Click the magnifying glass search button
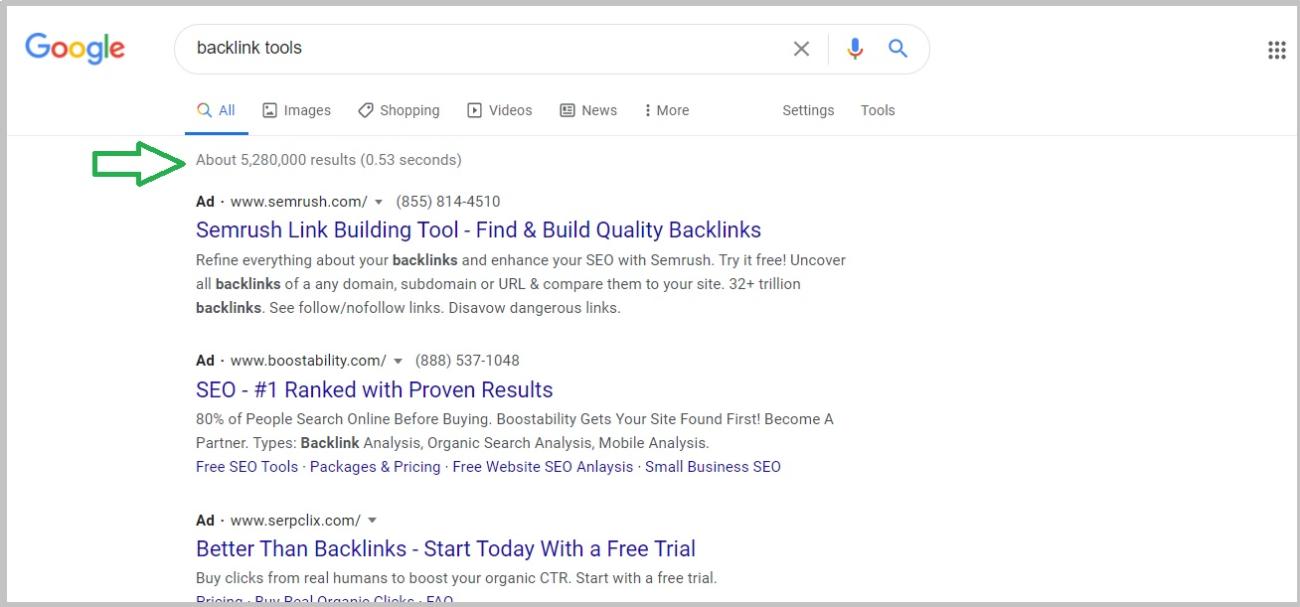1300x607 pixels. click(898, 48)
